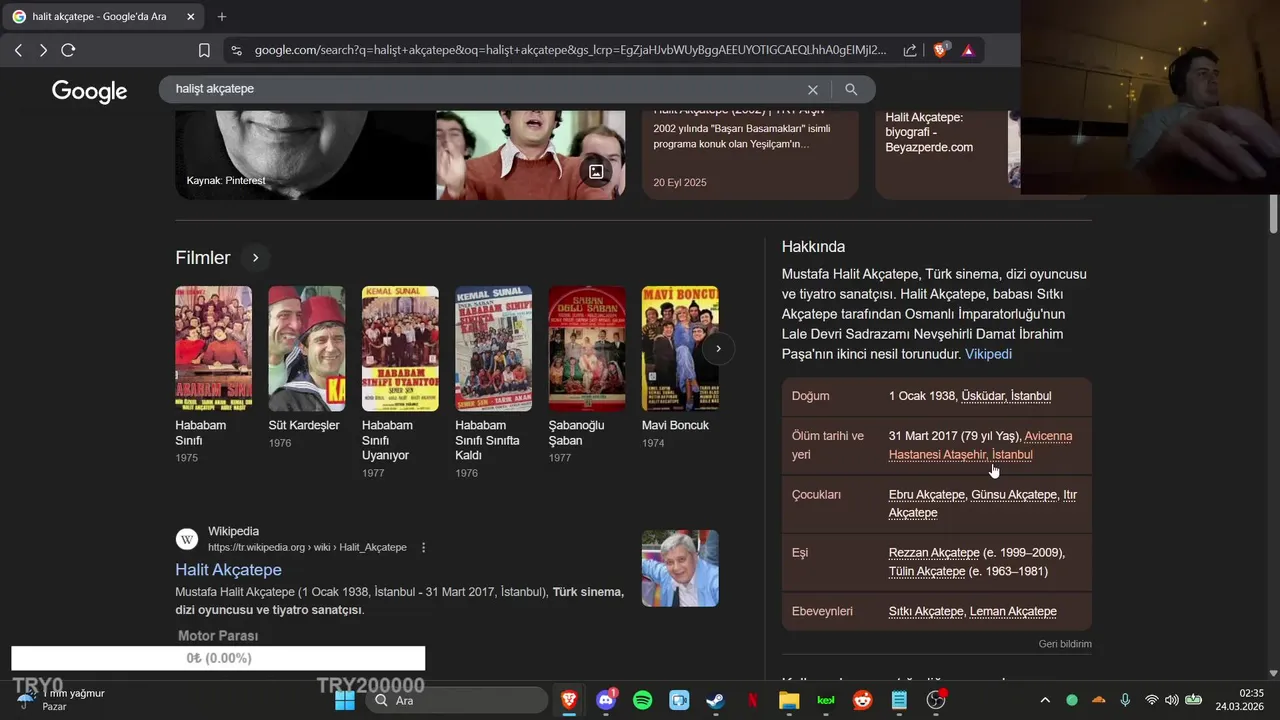Click the Google search text field
This screenshot has height=720, width=1280.
click(485, 89)
